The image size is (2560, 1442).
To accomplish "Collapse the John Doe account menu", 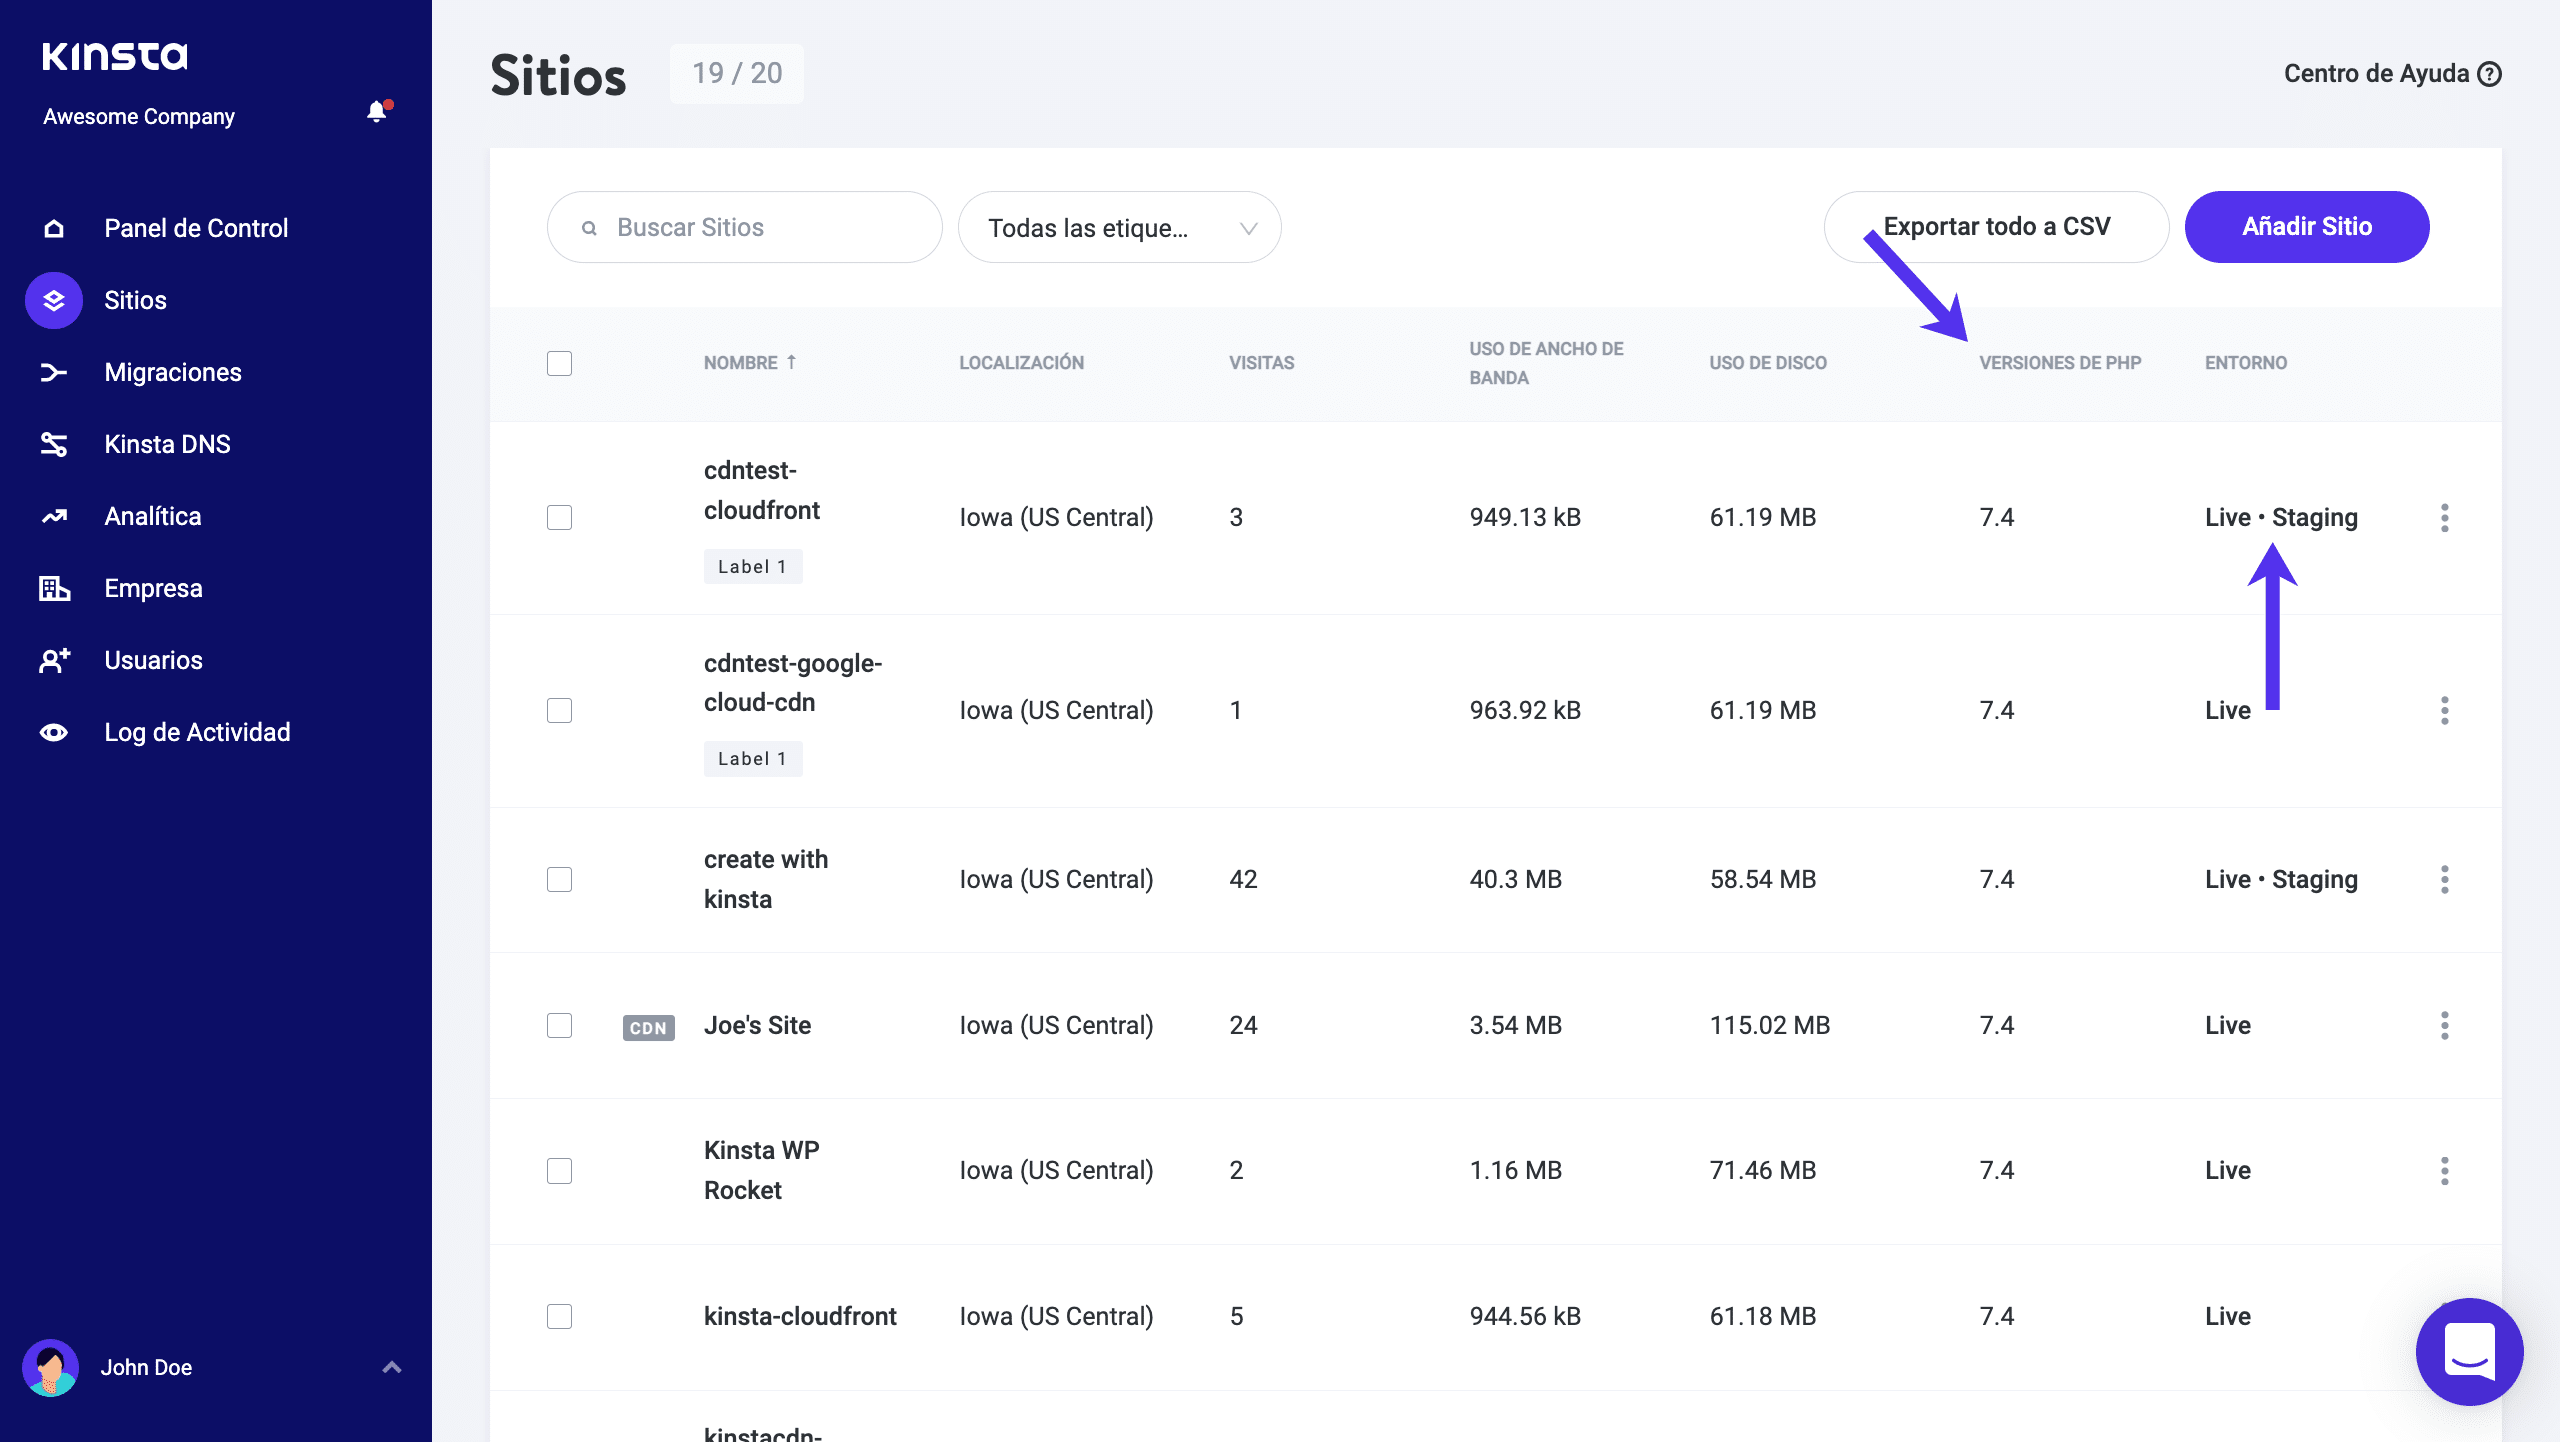I will (390, 1367).
